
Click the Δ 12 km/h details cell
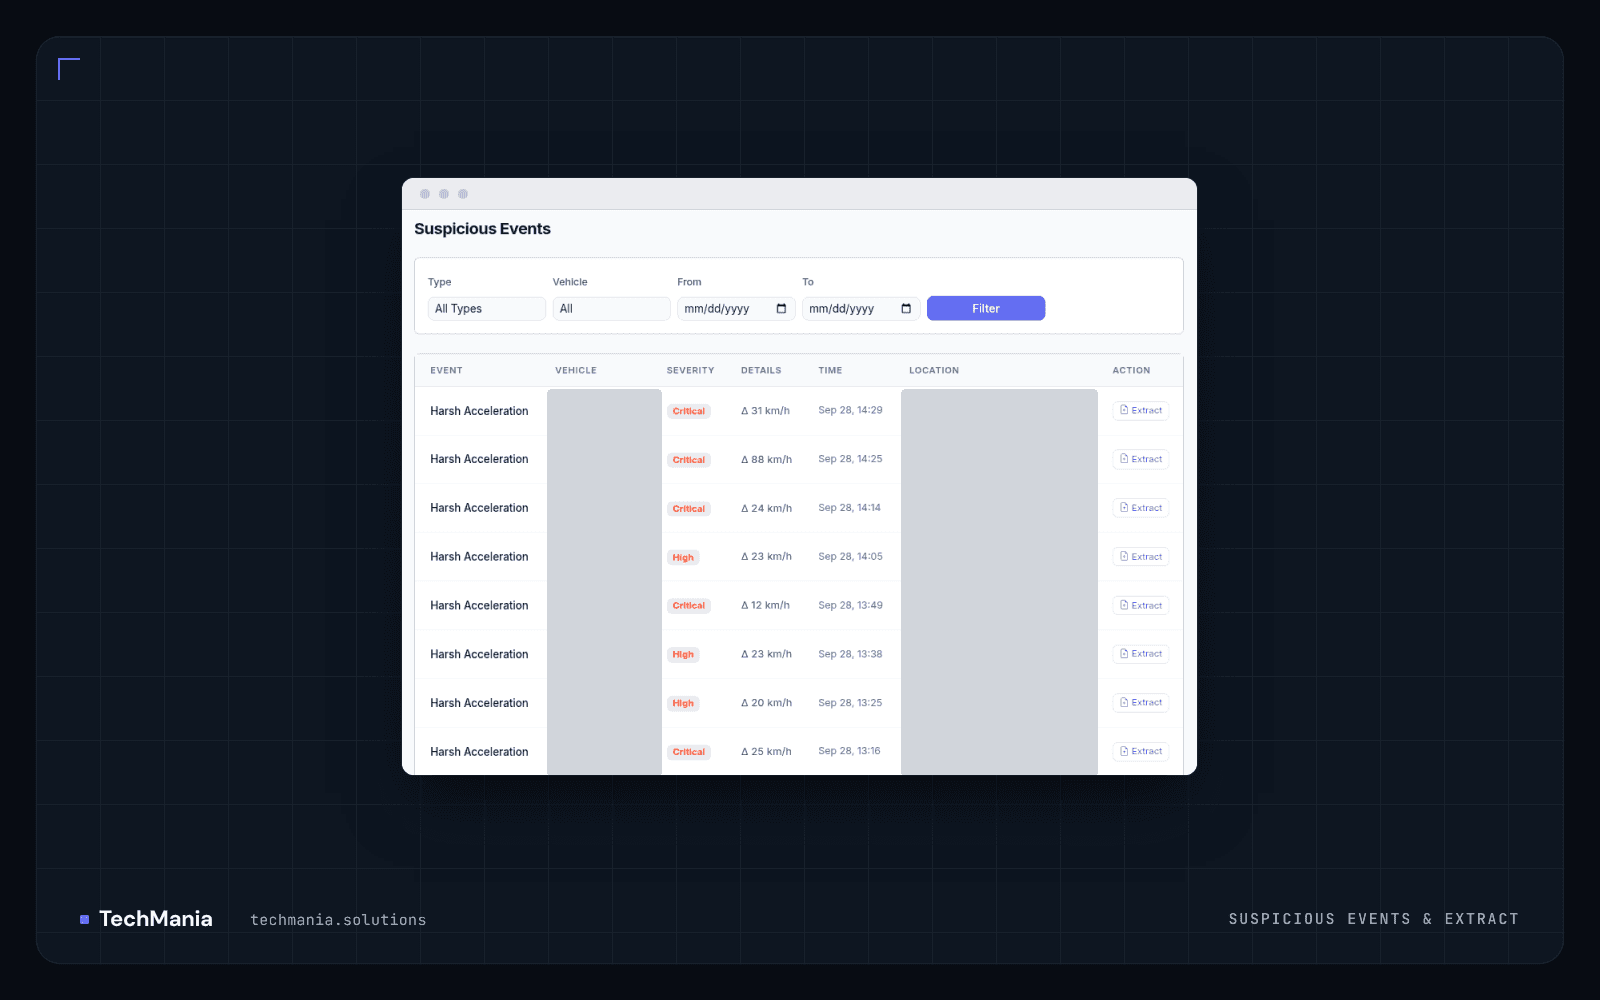(x=765, y=606)
